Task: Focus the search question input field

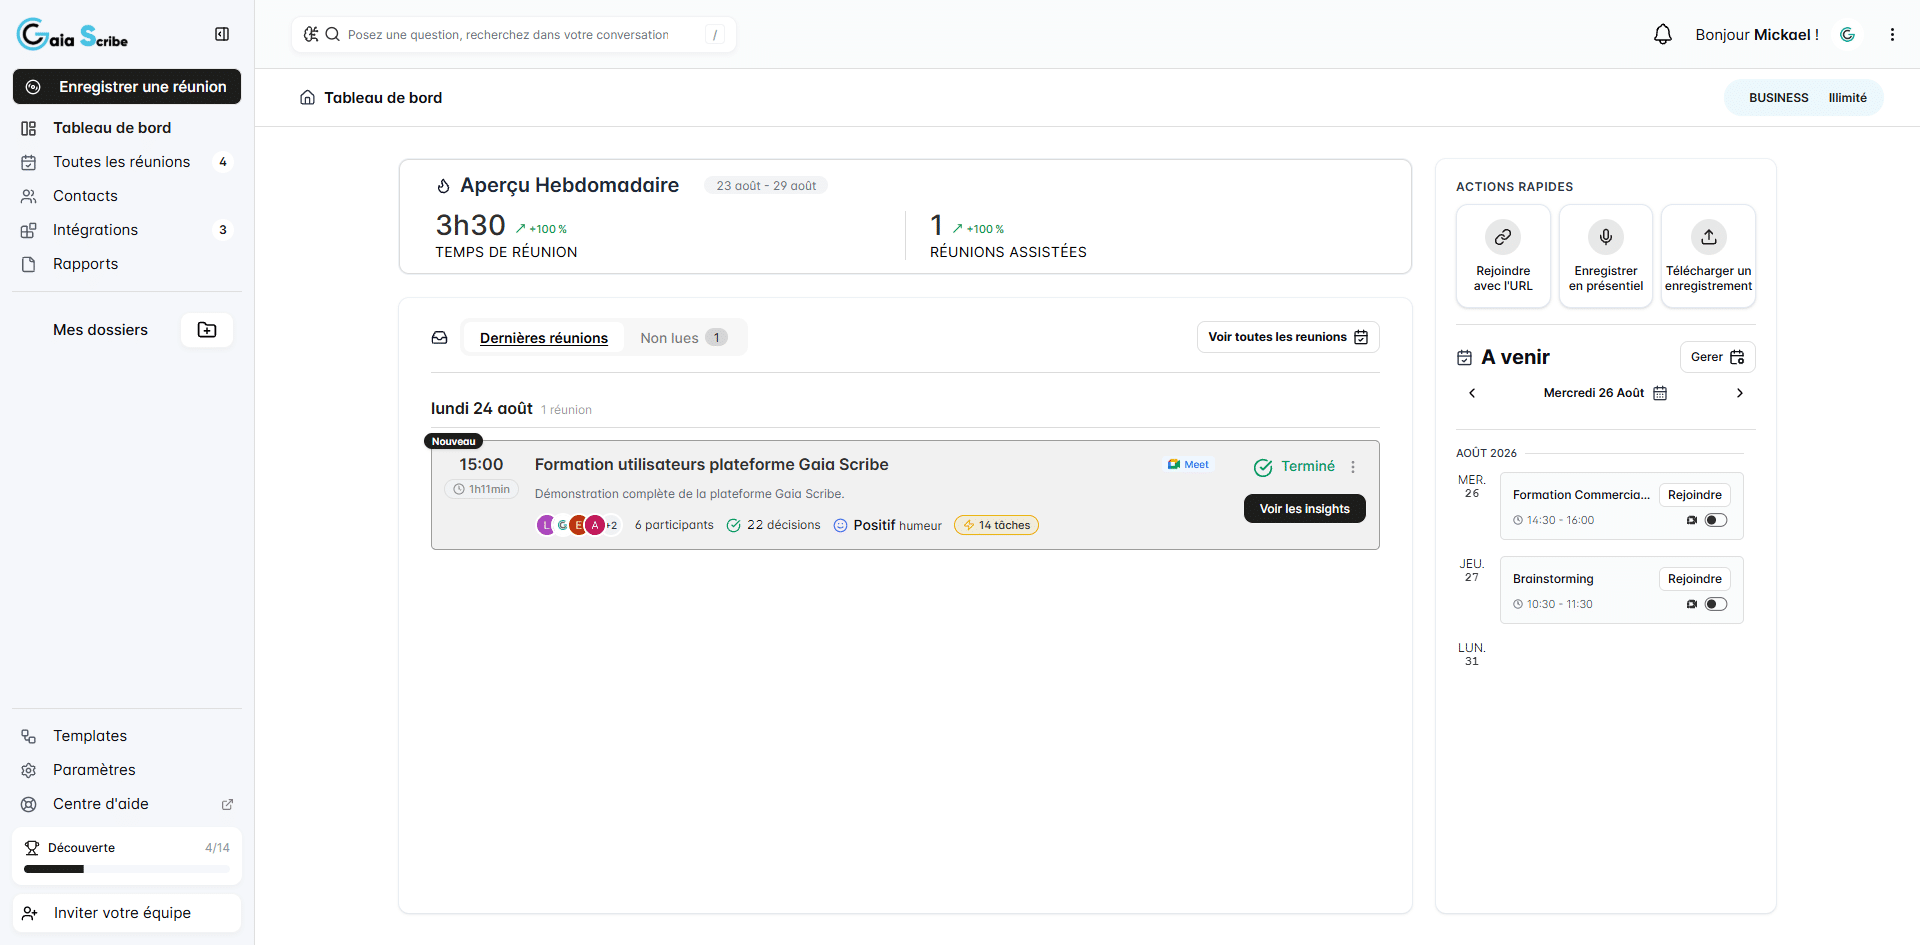Action: point(514,35)
